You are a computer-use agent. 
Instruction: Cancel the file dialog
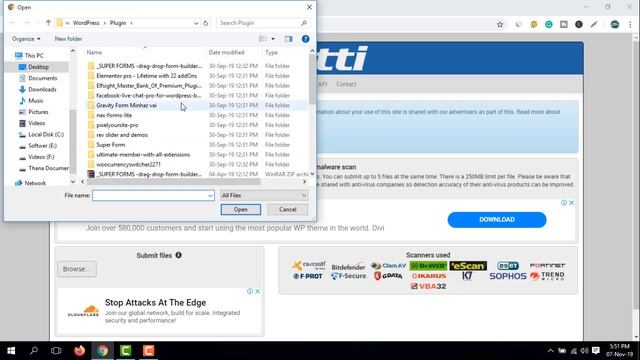tap(287, 209)
